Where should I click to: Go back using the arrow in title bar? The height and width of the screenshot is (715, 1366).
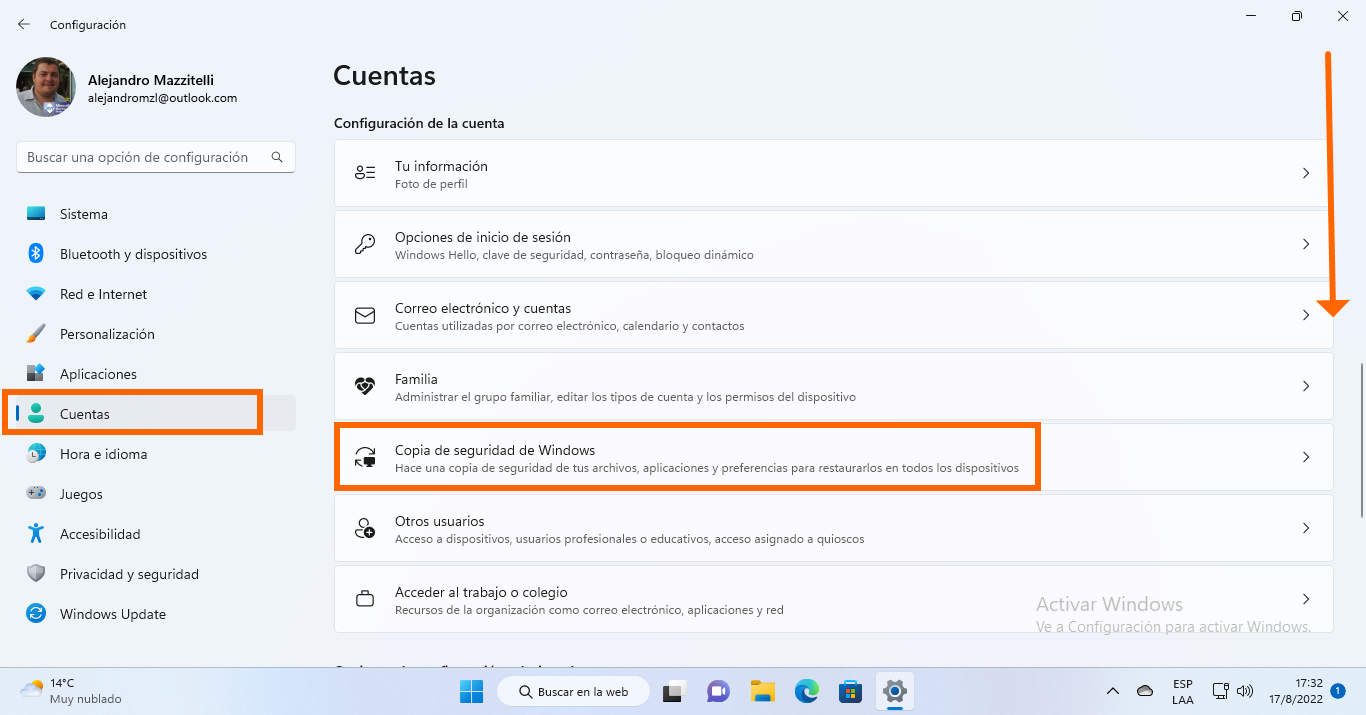tap(24, 24)
